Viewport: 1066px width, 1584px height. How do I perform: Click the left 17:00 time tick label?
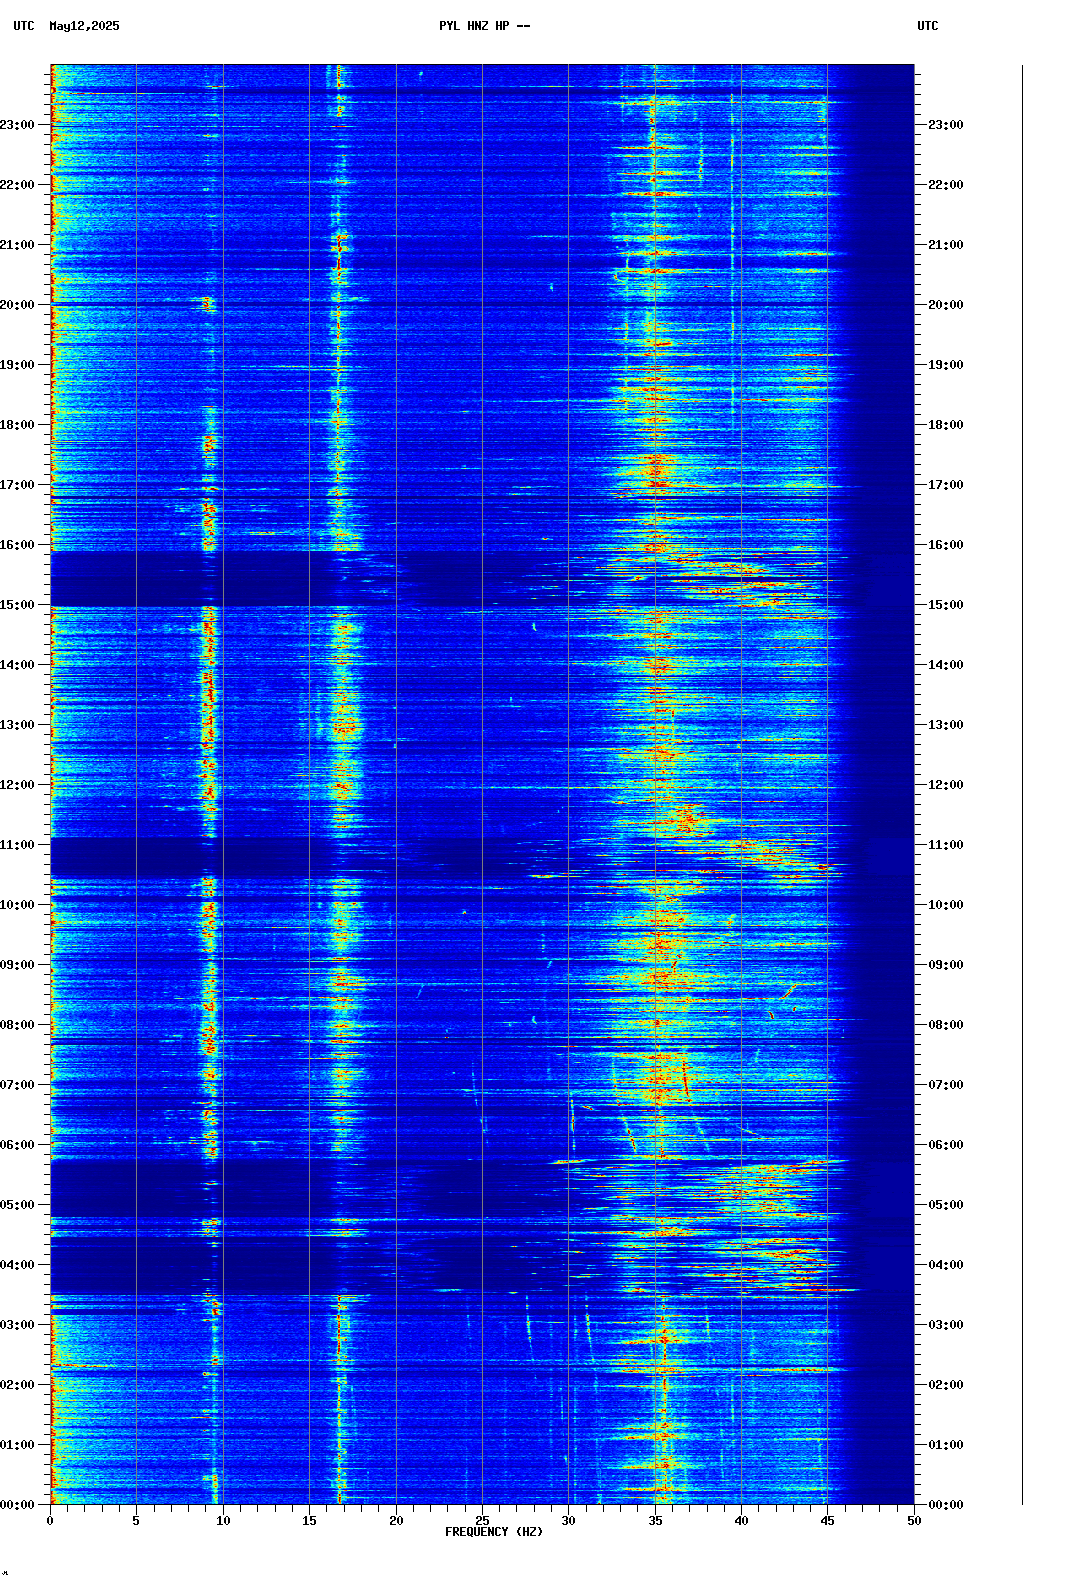coord(17,485)
